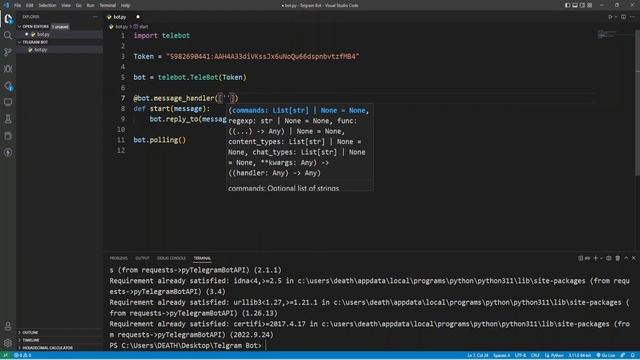Open the Search view in activity bar
This screenshot has width=640, height=360.
(8, 36)
